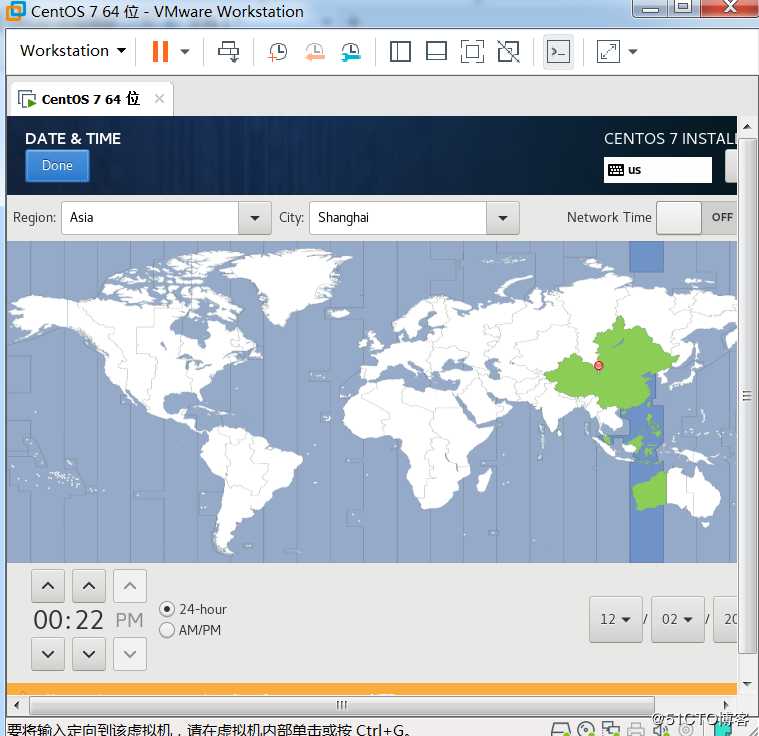759x736 pixels.
Task: Click the printer status bar icon
Action: [x=636, y=729]
